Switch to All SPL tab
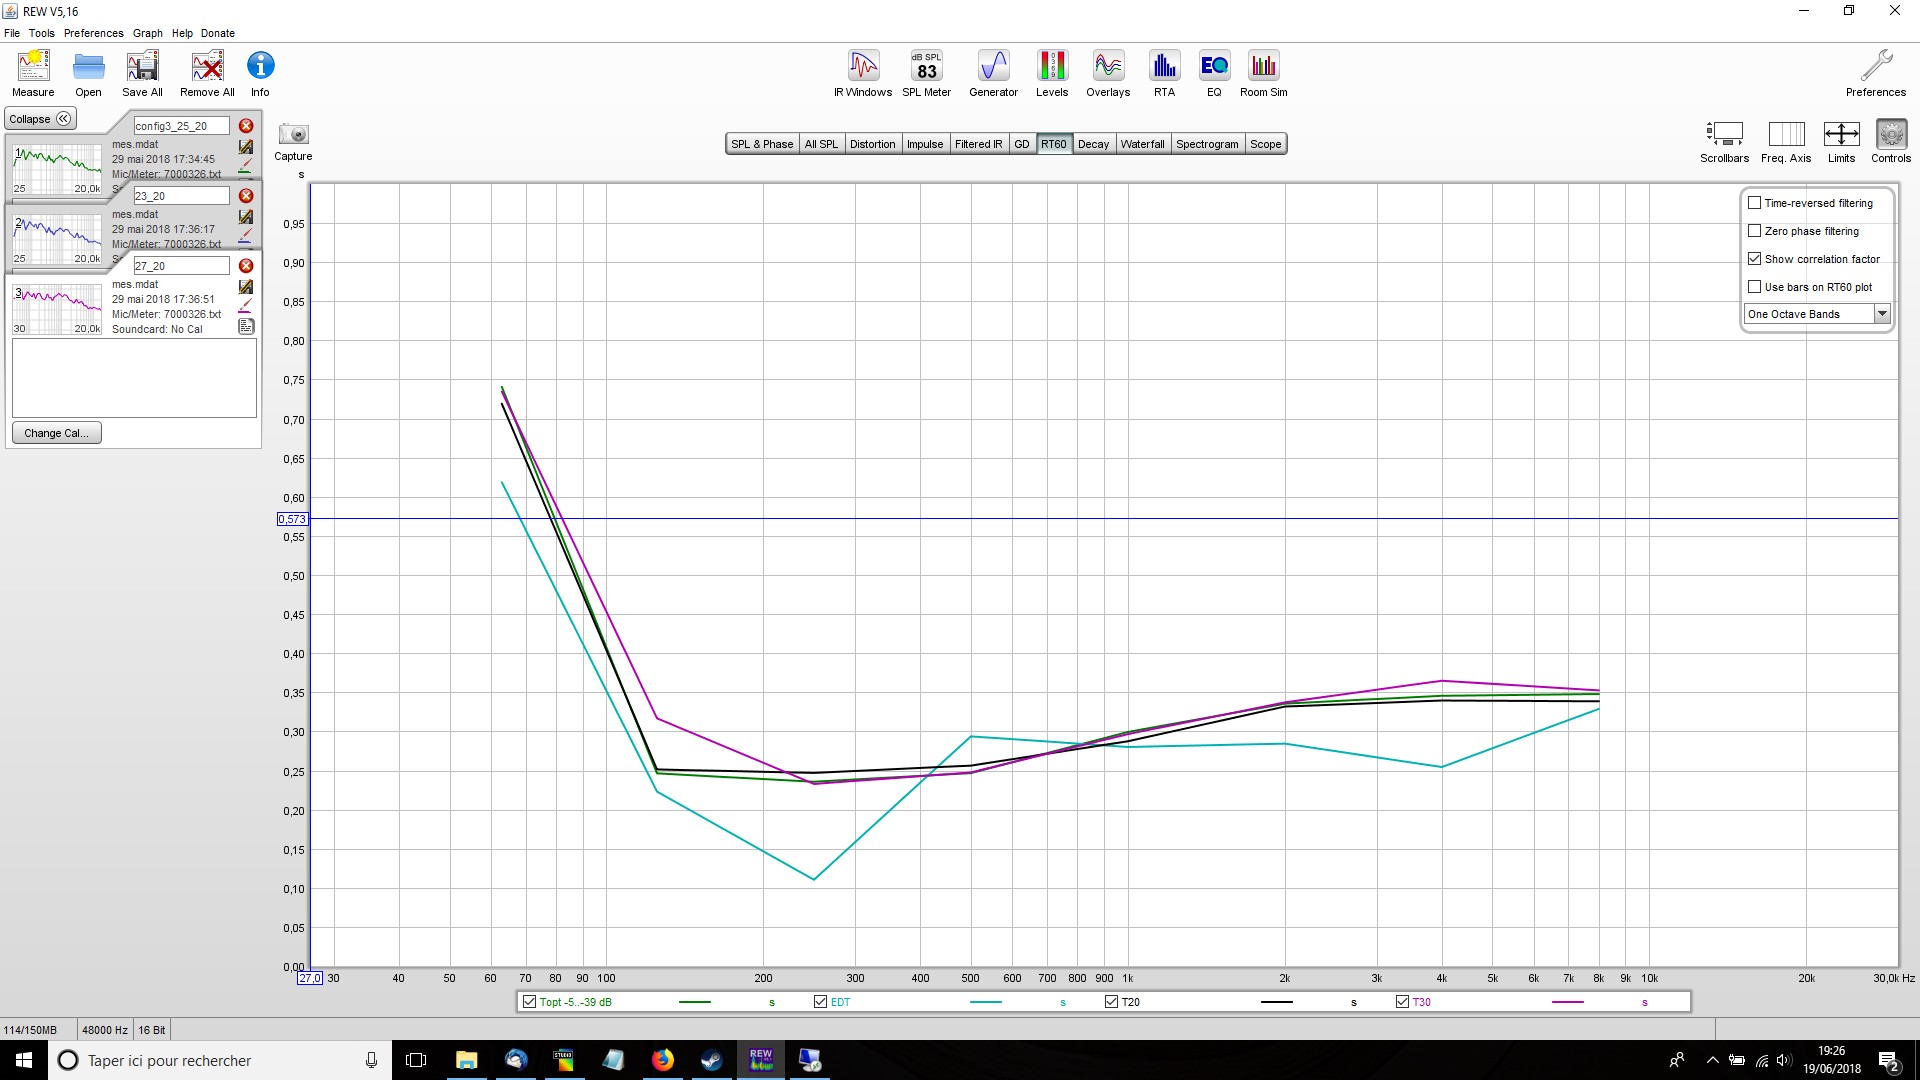Screen dimensions: 1920x1080 (x=821, y=144)
